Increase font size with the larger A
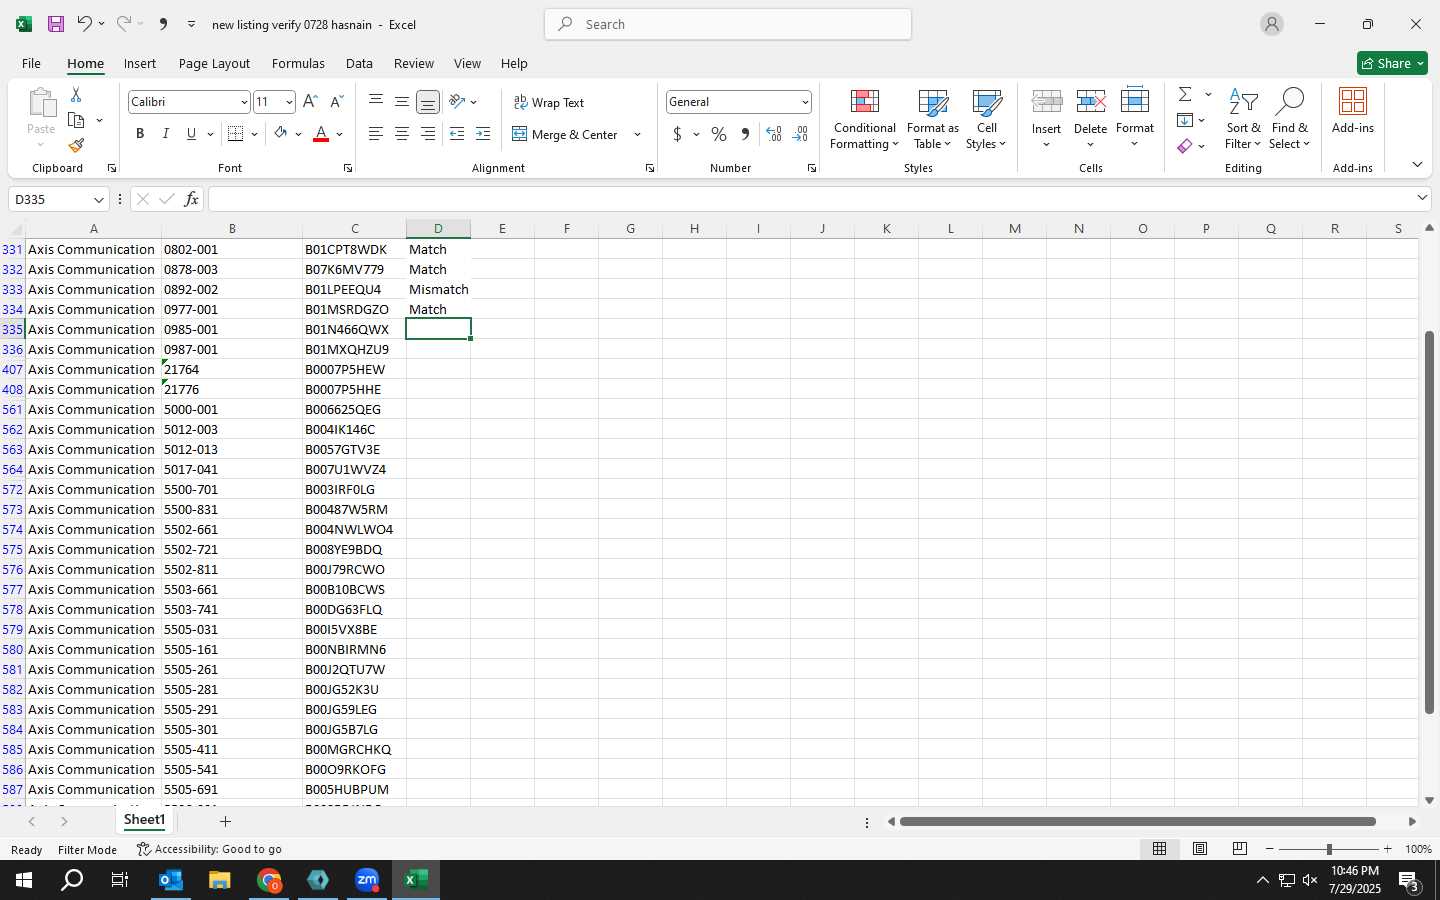The width and height of the screenshot is (1440, 900). point(310,102)
